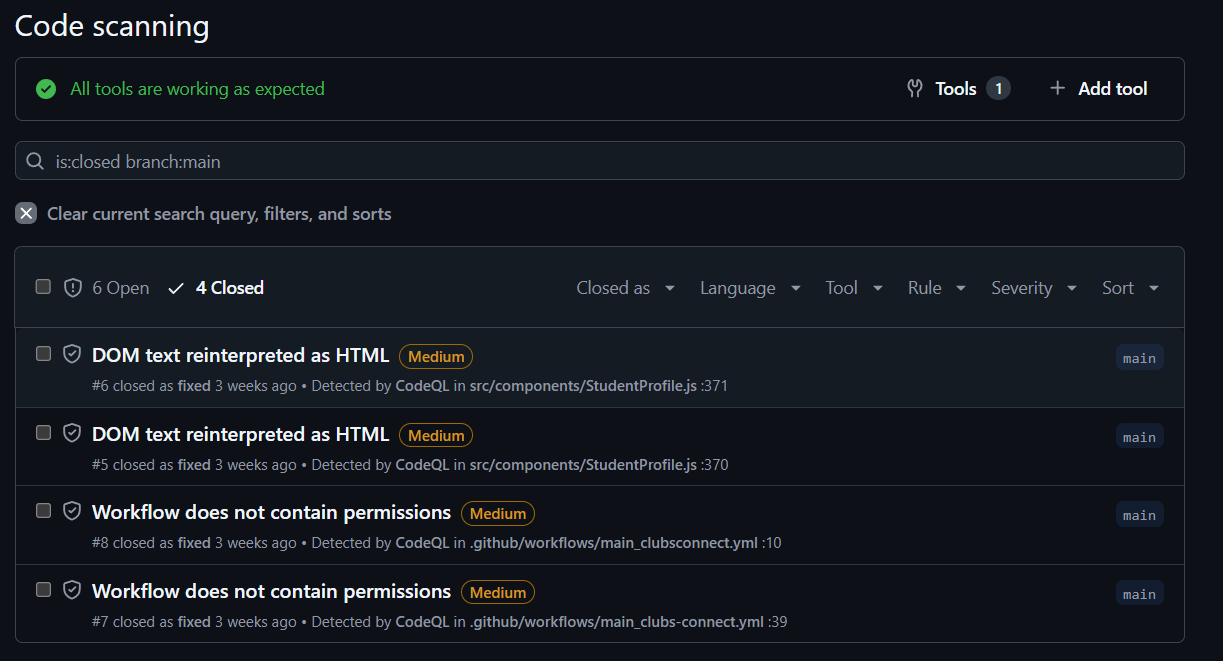Click the shield icon of alert #8
The height and width of the screenshot is (661, 1223).
coord(72,511)
